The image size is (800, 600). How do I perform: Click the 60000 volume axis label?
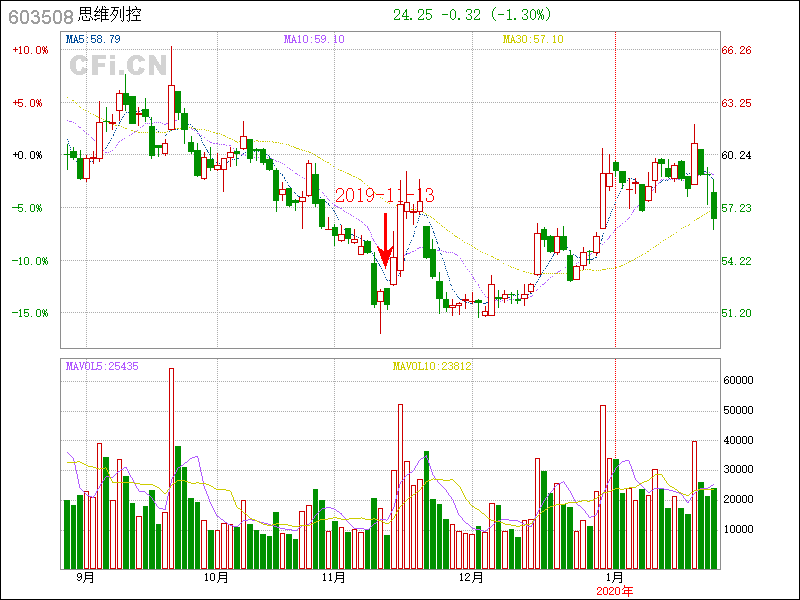point(739,380)
